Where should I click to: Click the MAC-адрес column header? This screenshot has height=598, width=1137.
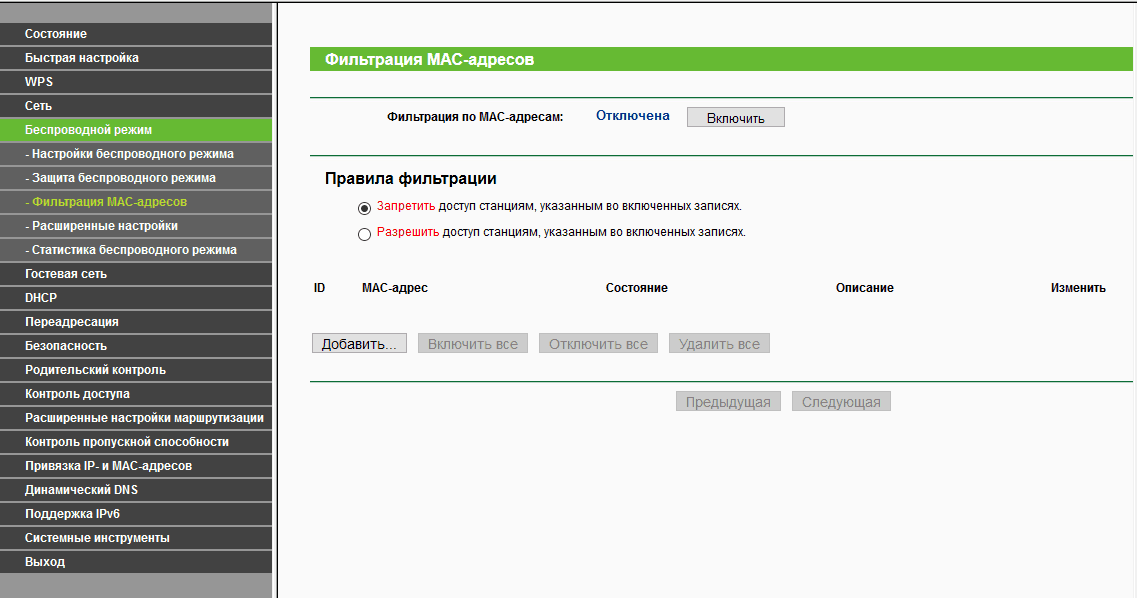coord(394,288)
